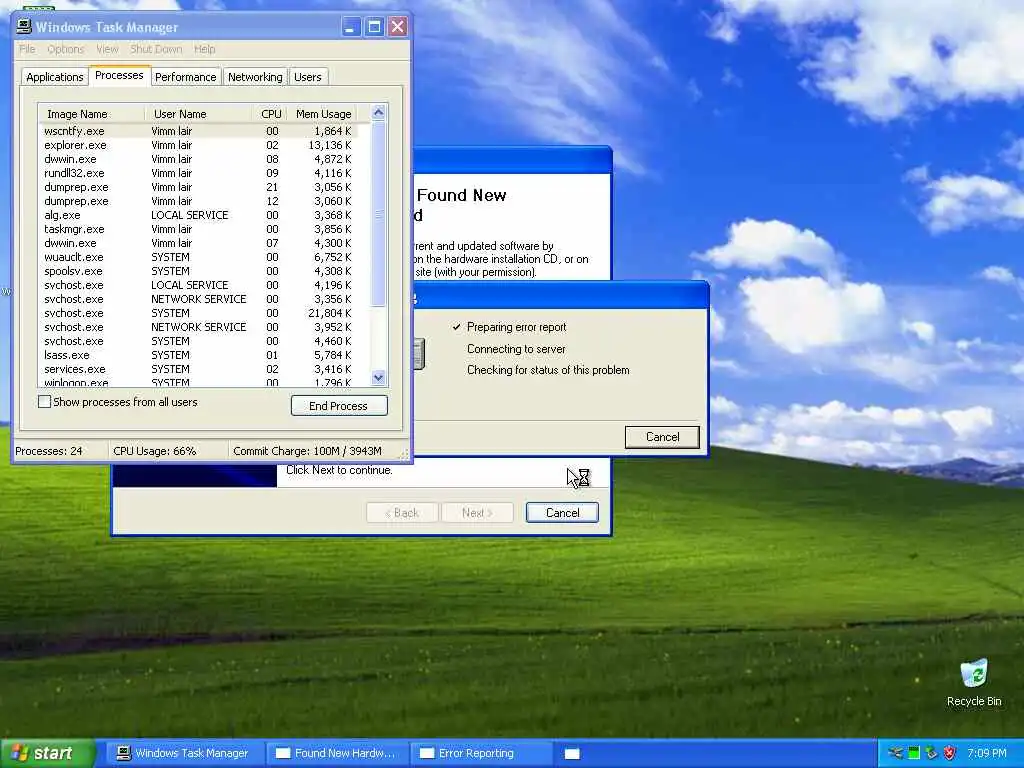Sort by User Name column header
Image resolution: width=1024 pixels, height=768 pixels.
[x=199, y=114]
